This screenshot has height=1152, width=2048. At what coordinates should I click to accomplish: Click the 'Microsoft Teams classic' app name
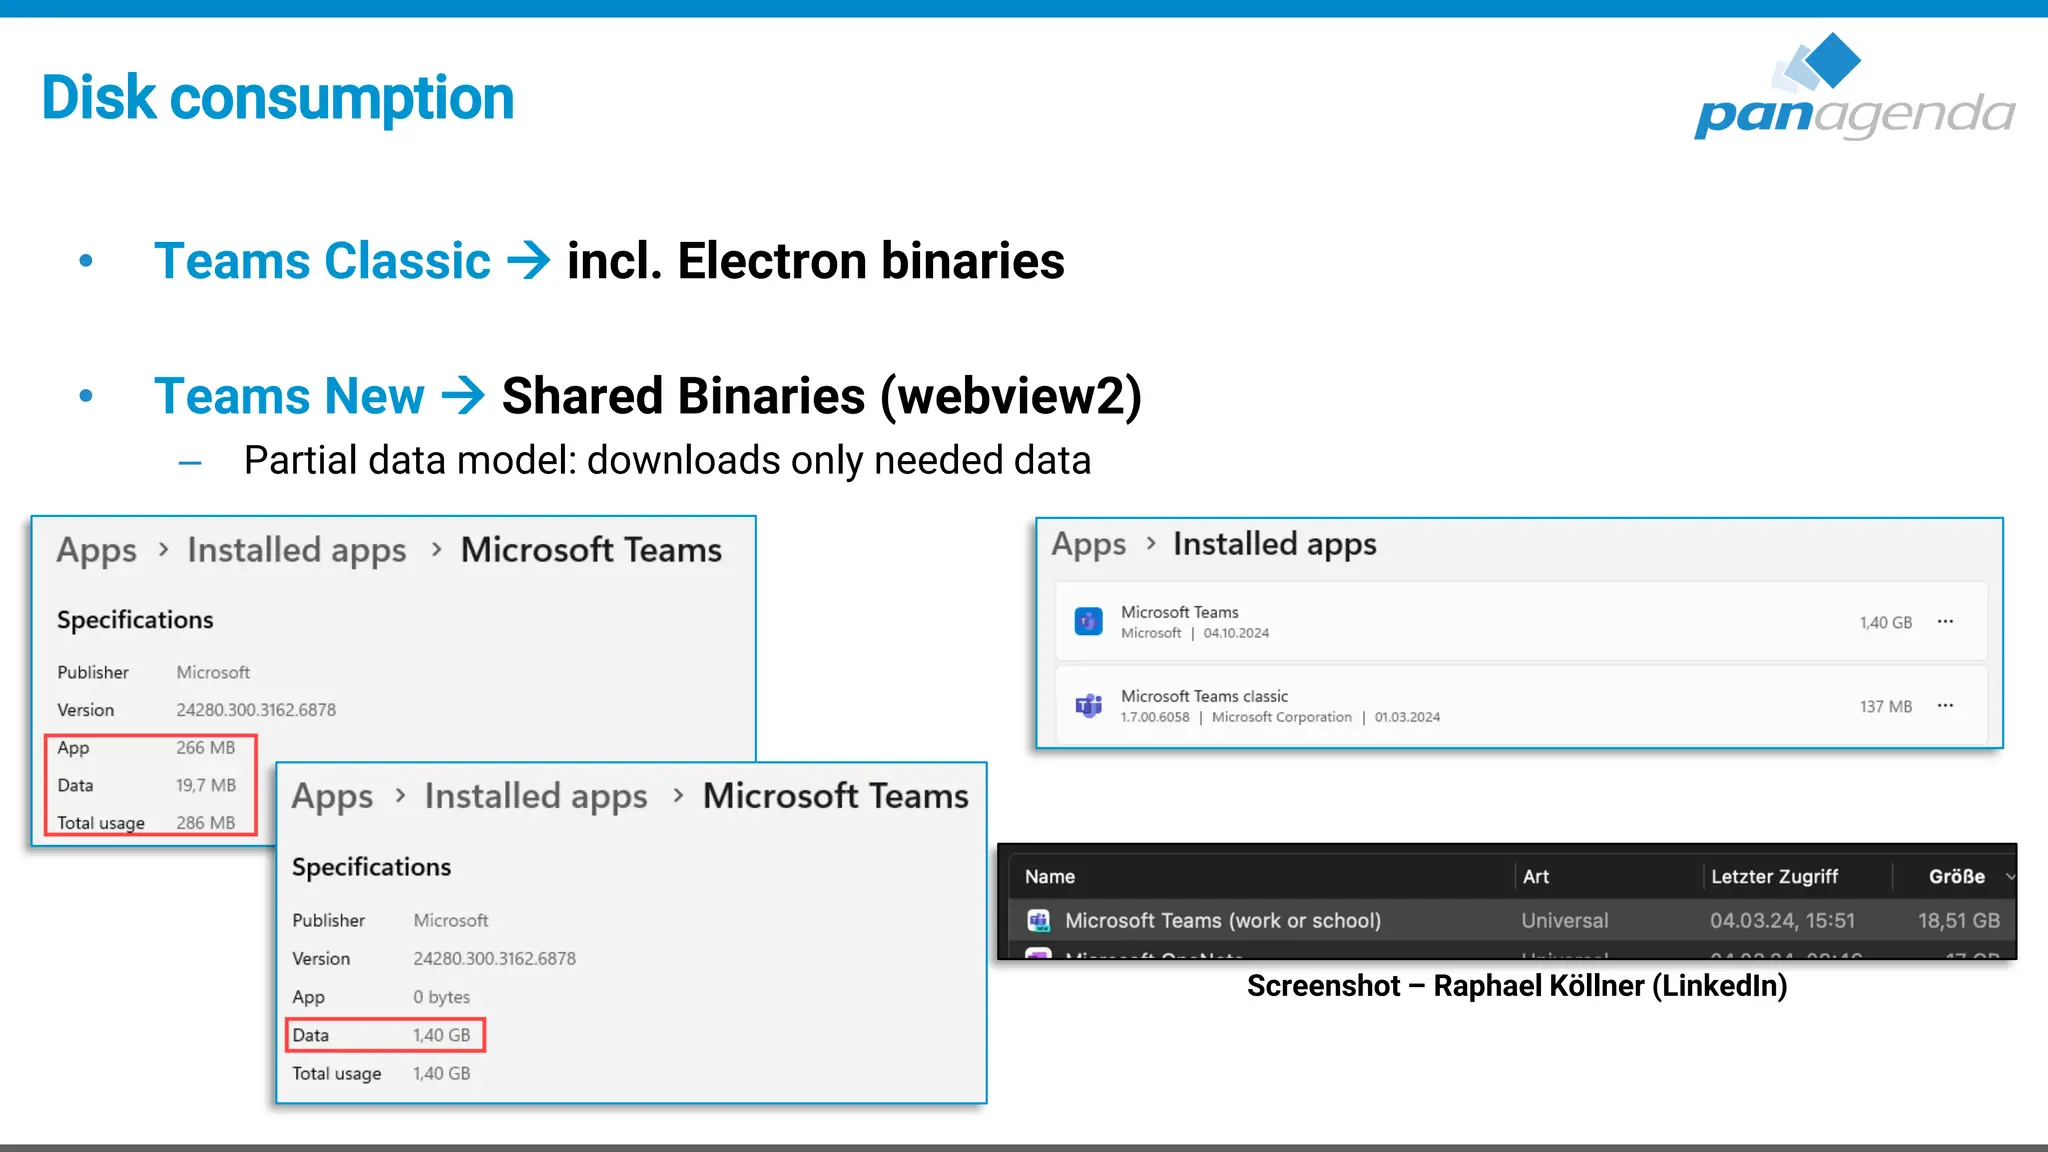click(x=1204, y=696)
